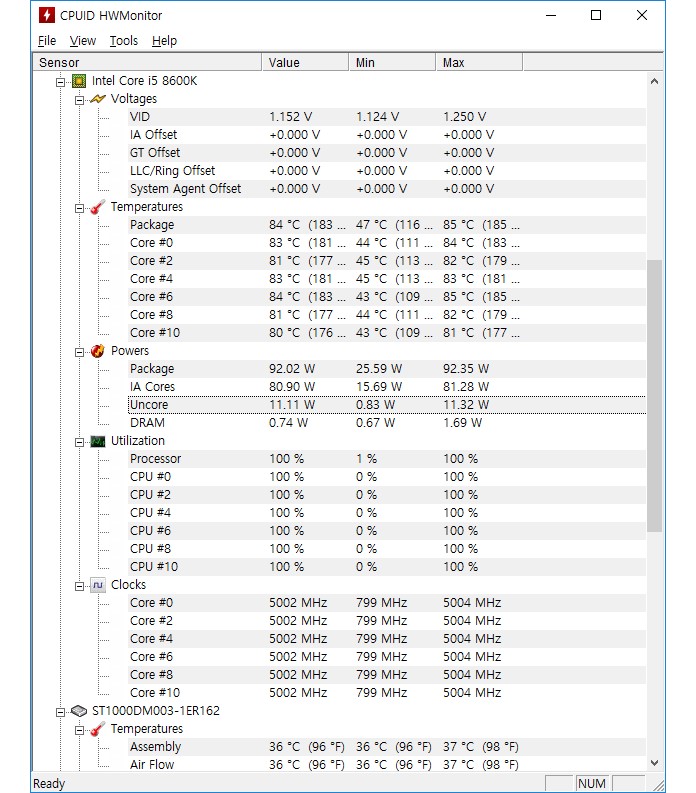Click the Max column header
The height and width of the screenshot is (793, 696).
point(479,63)
